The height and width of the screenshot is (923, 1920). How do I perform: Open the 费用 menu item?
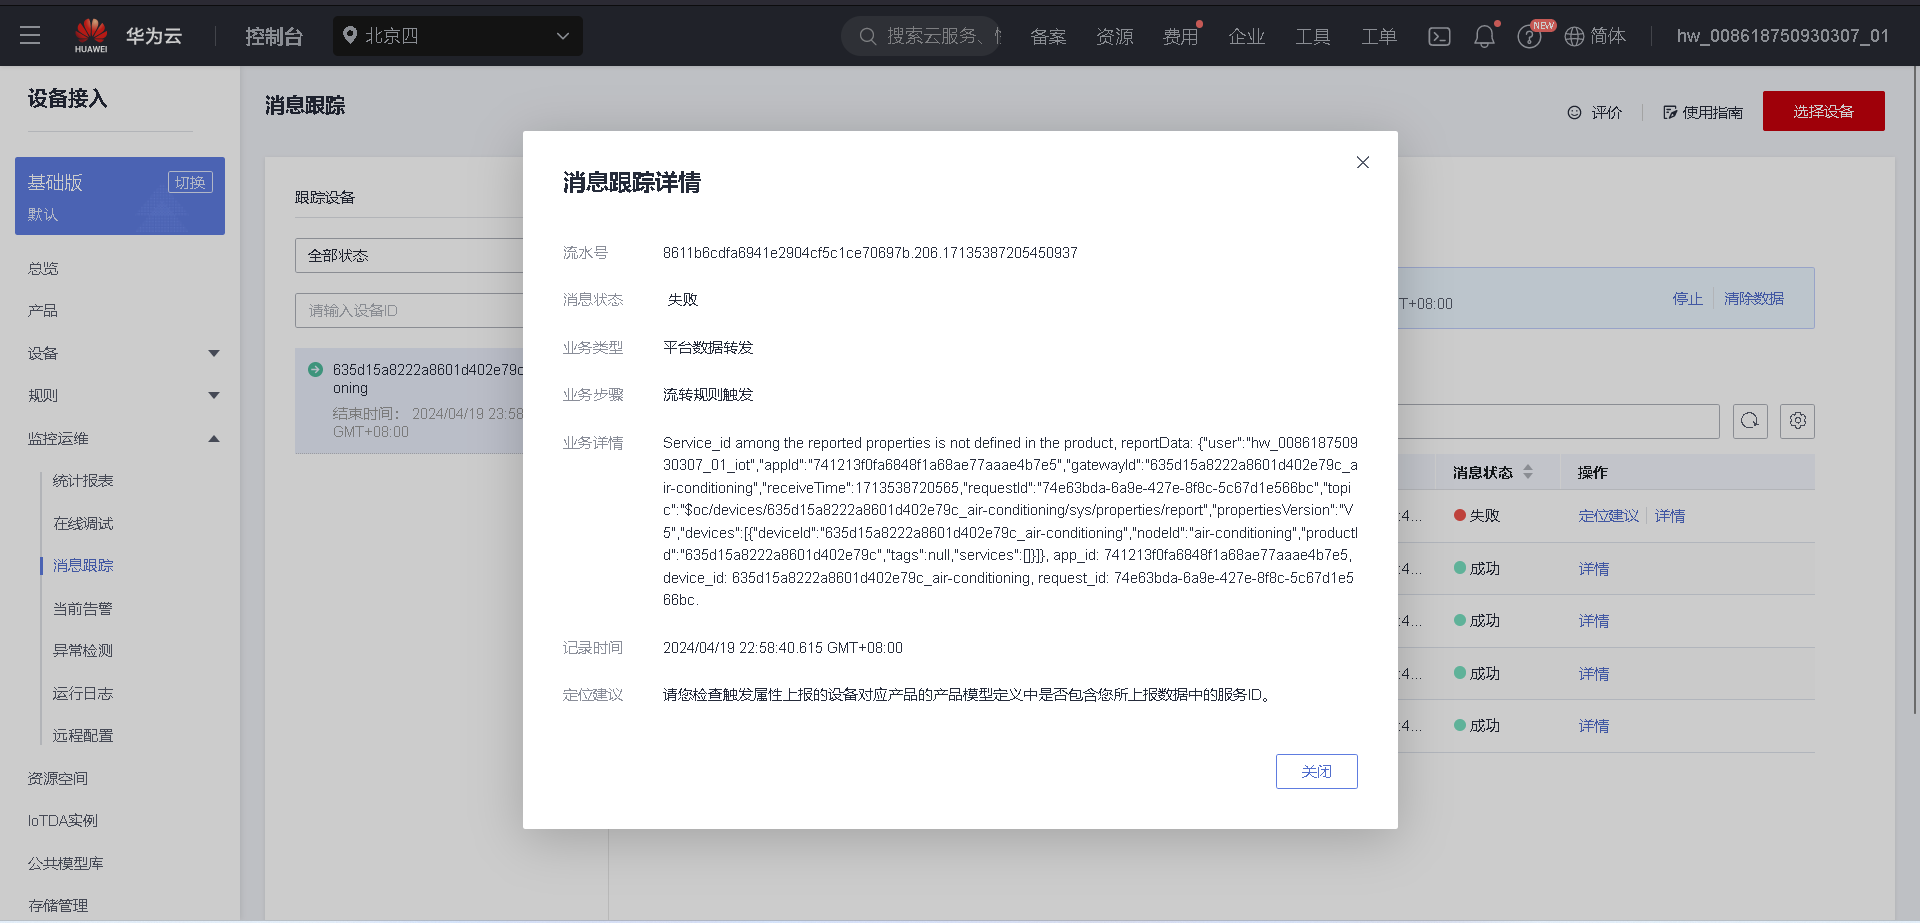(x=1180, y=35)
